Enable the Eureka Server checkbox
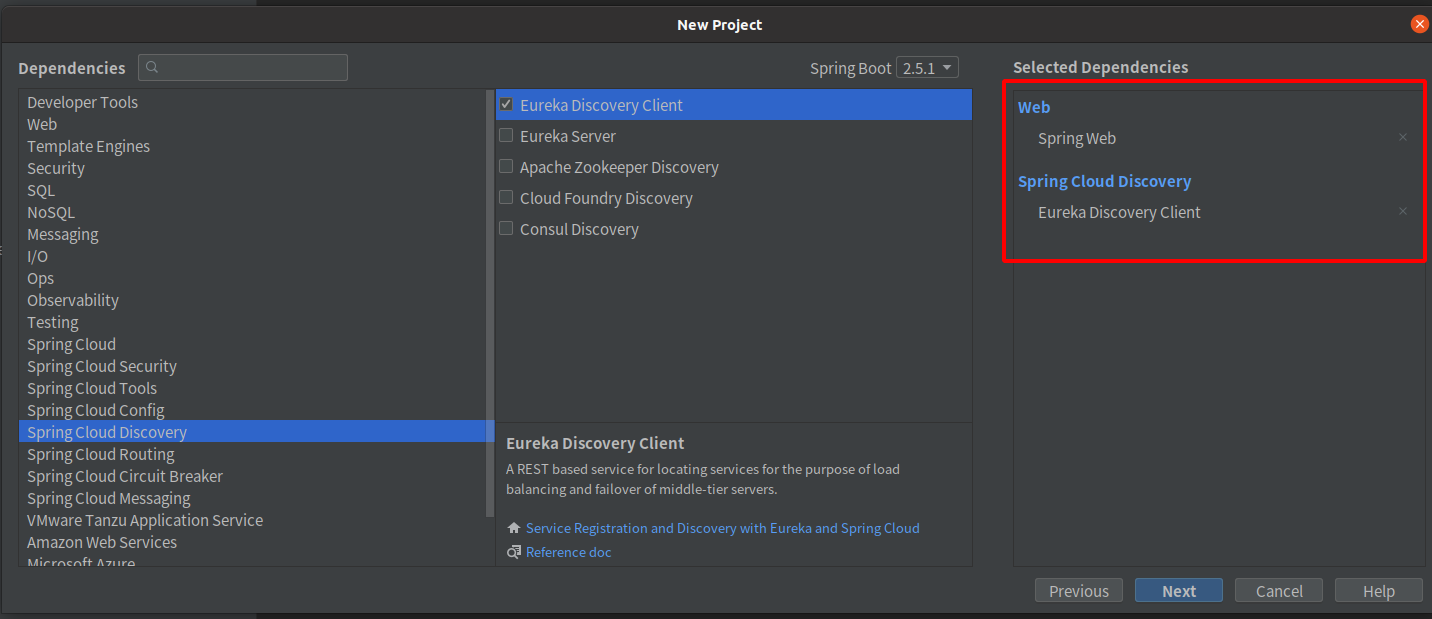 [x=506, y=136]
